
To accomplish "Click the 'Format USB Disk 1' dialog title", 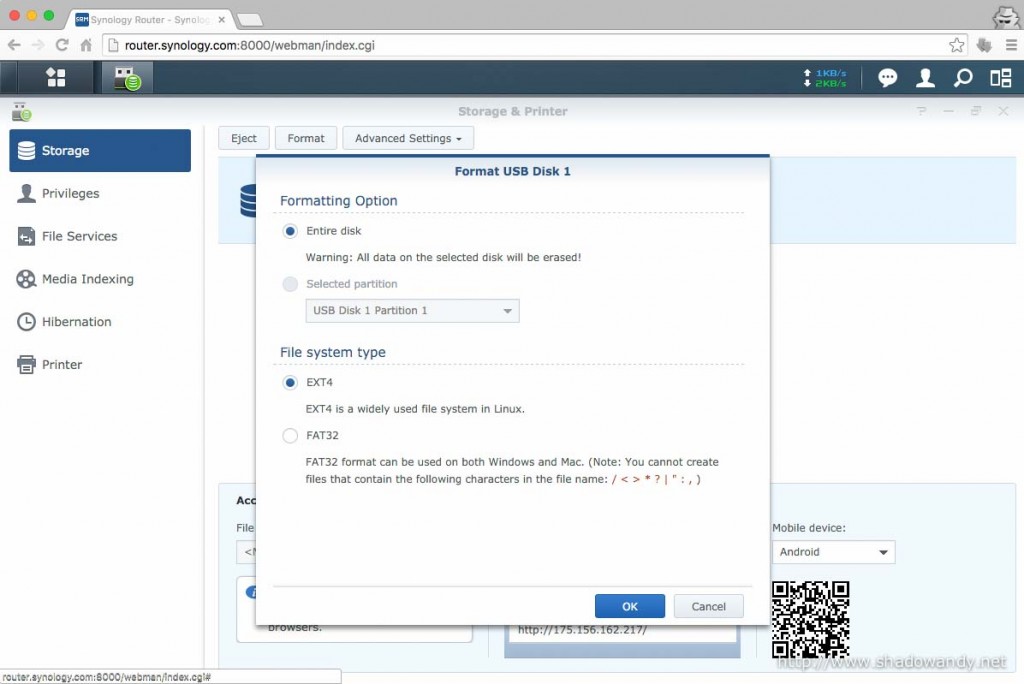I will (x=513, y=171).
